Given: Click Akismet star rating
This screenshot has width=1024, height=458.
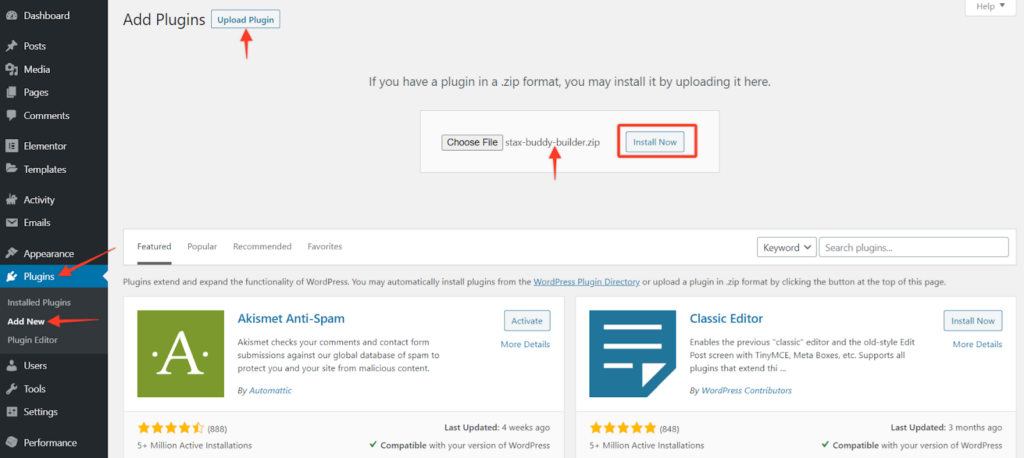Looking at the screenshot, I should (x=171, y=429).
